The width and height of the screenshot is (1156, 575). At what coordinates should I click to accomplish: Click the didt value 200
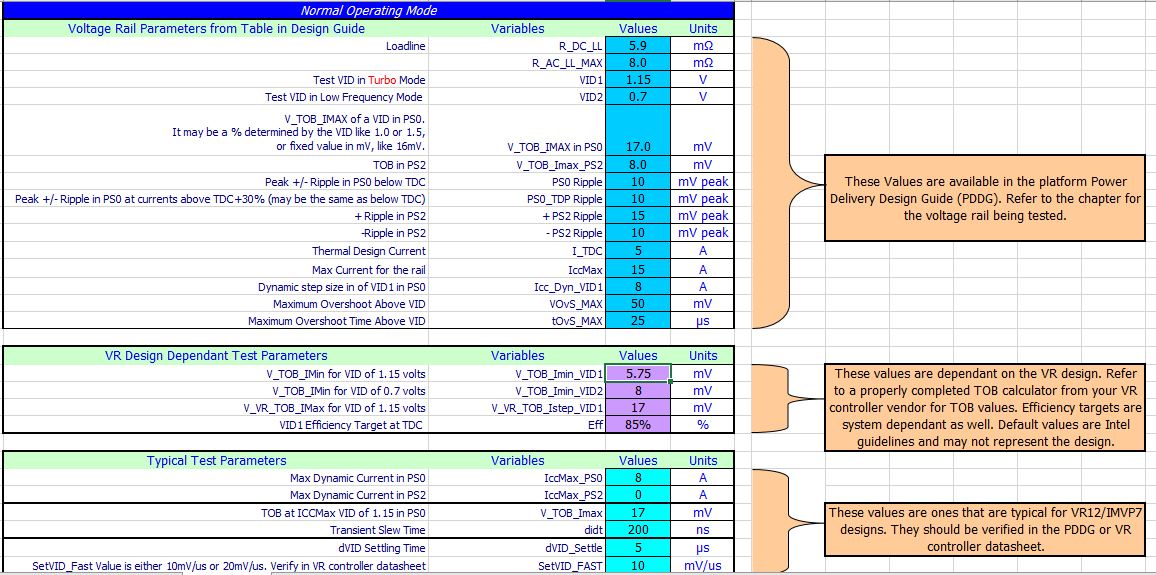click(x=637, y=530)
